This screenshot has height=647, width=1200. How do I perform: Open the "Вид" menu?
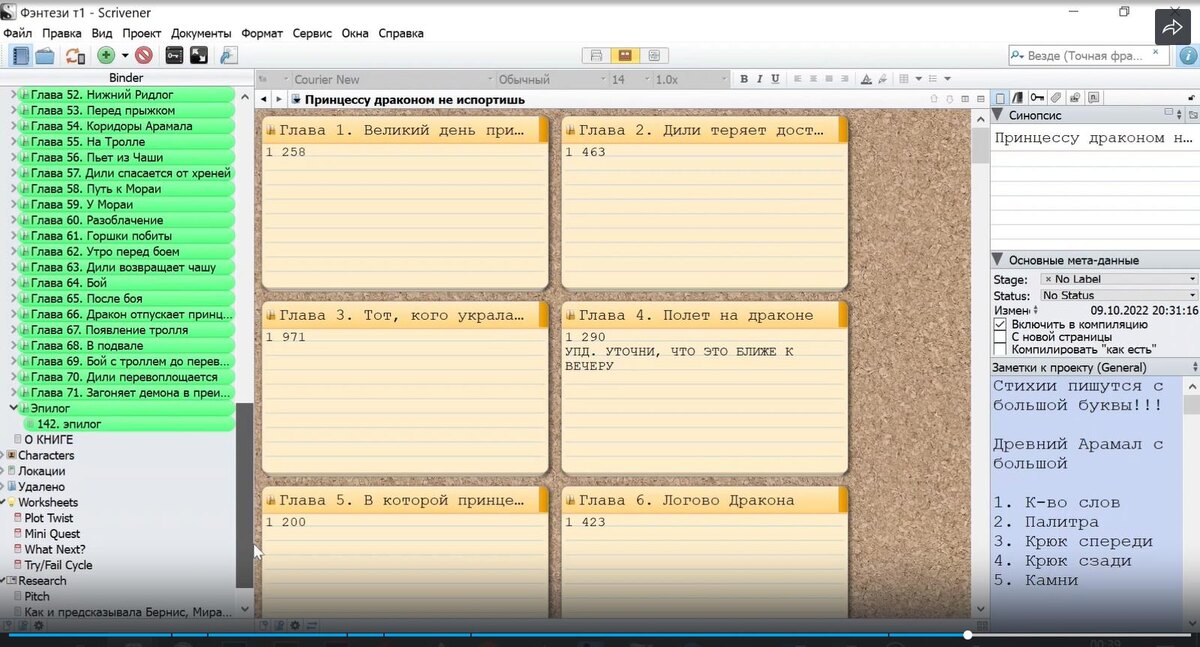(102, 33)
